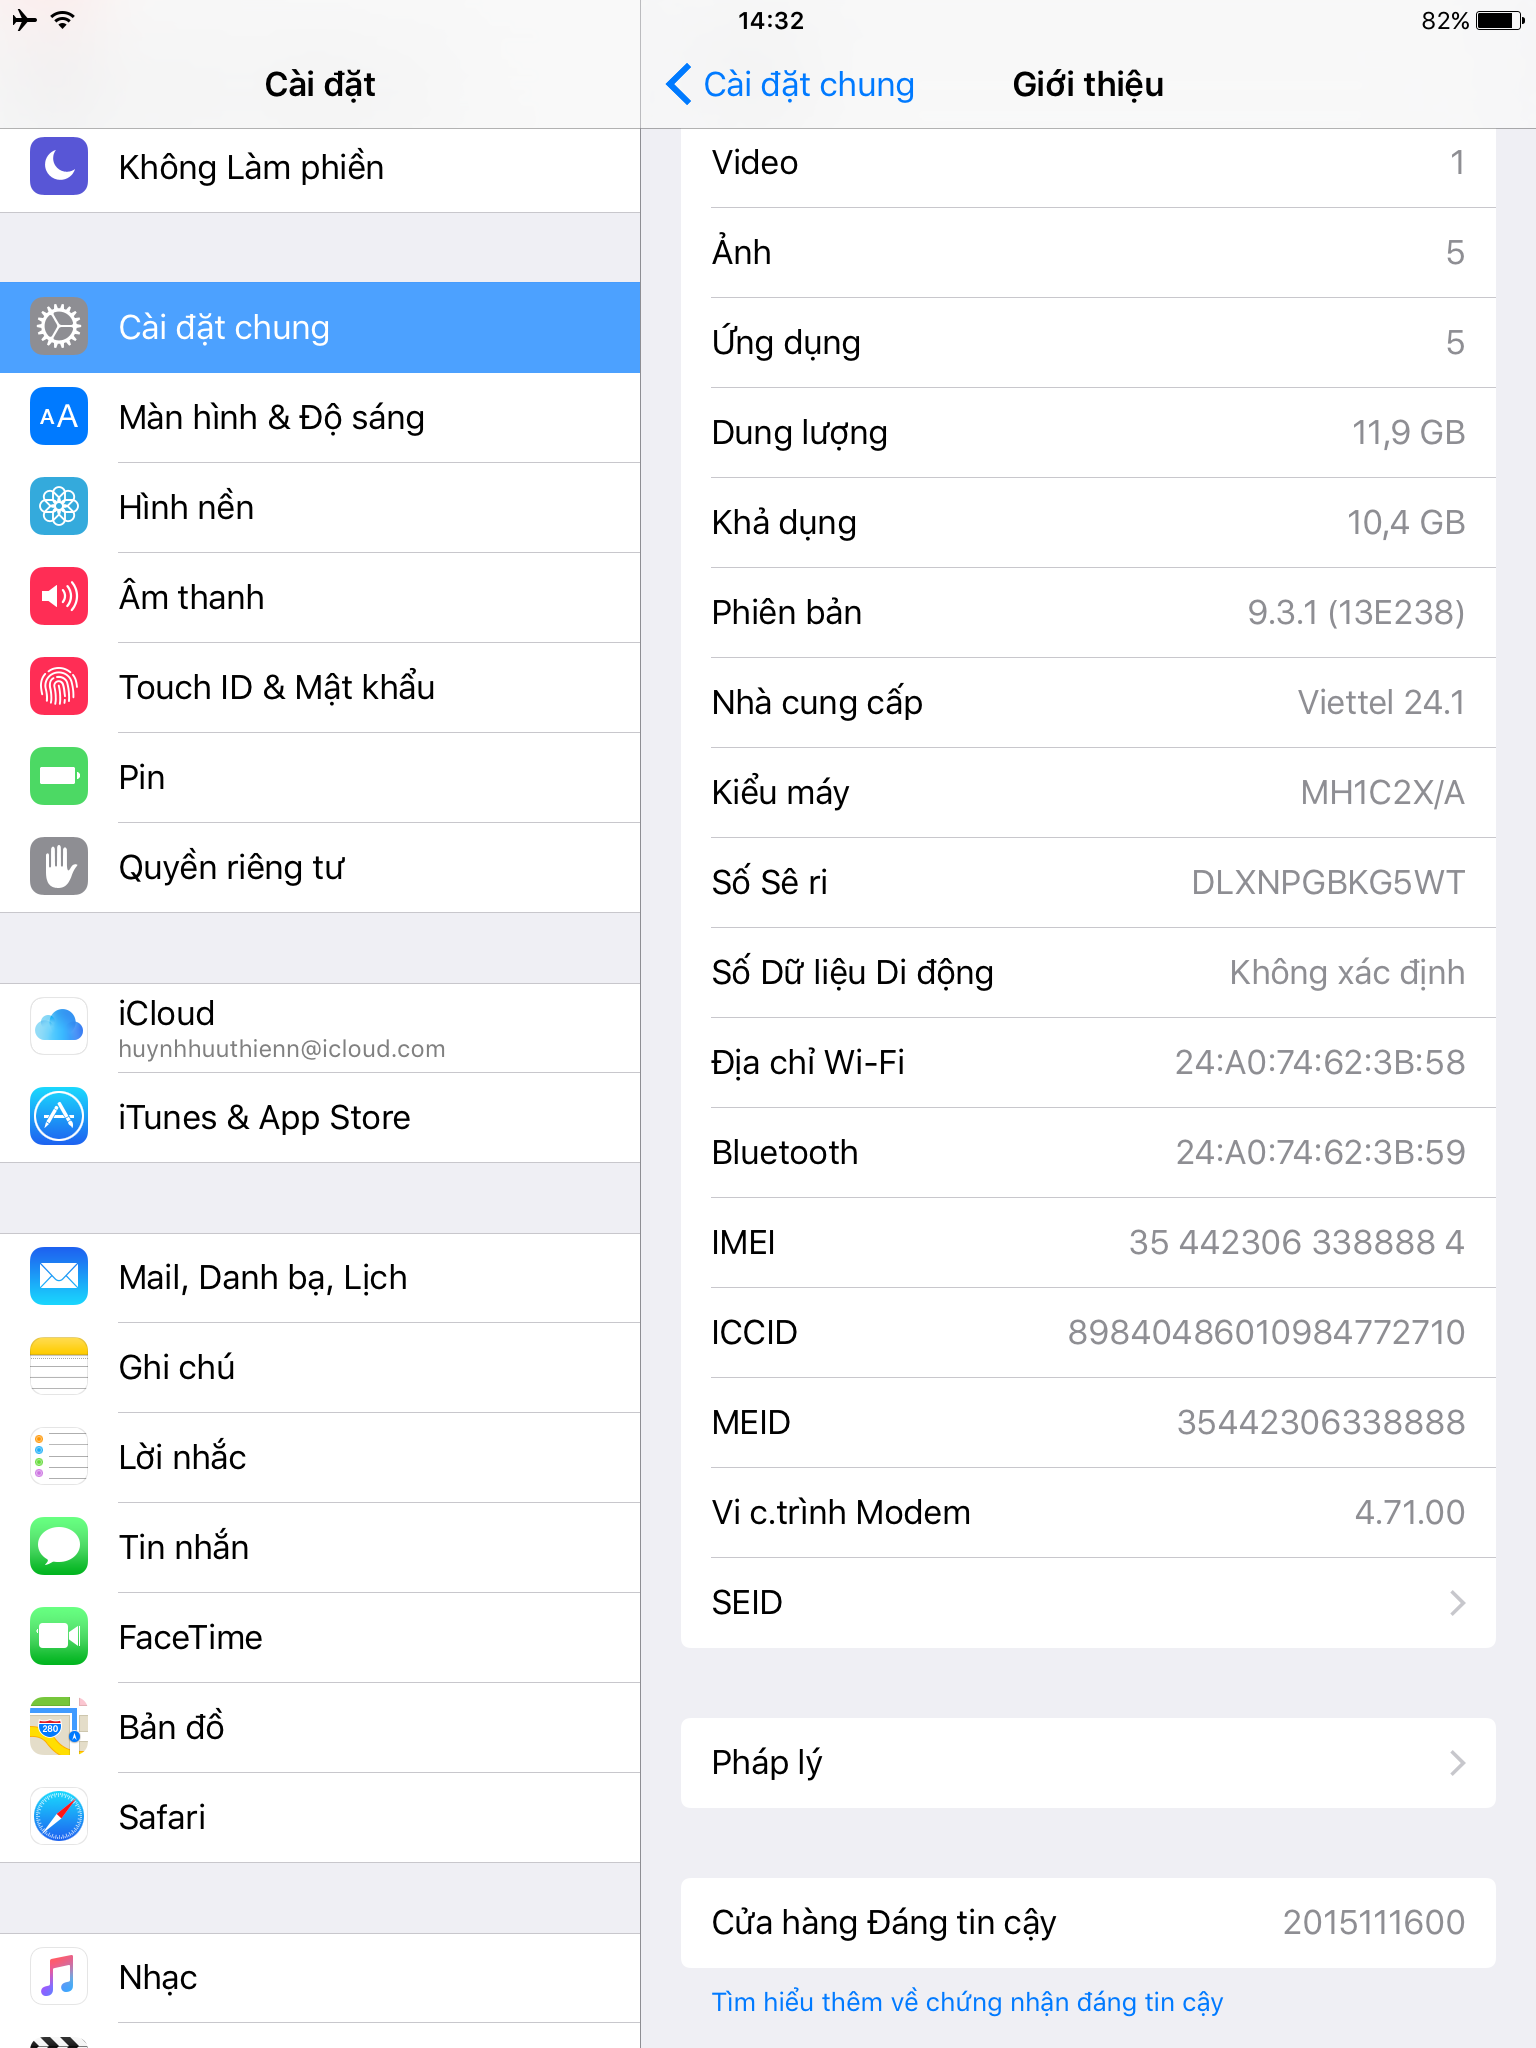This screenshot has width=1536, height=2048.
Task: Expand the SEID row chevron
Action: [x=1457, y=1603]
